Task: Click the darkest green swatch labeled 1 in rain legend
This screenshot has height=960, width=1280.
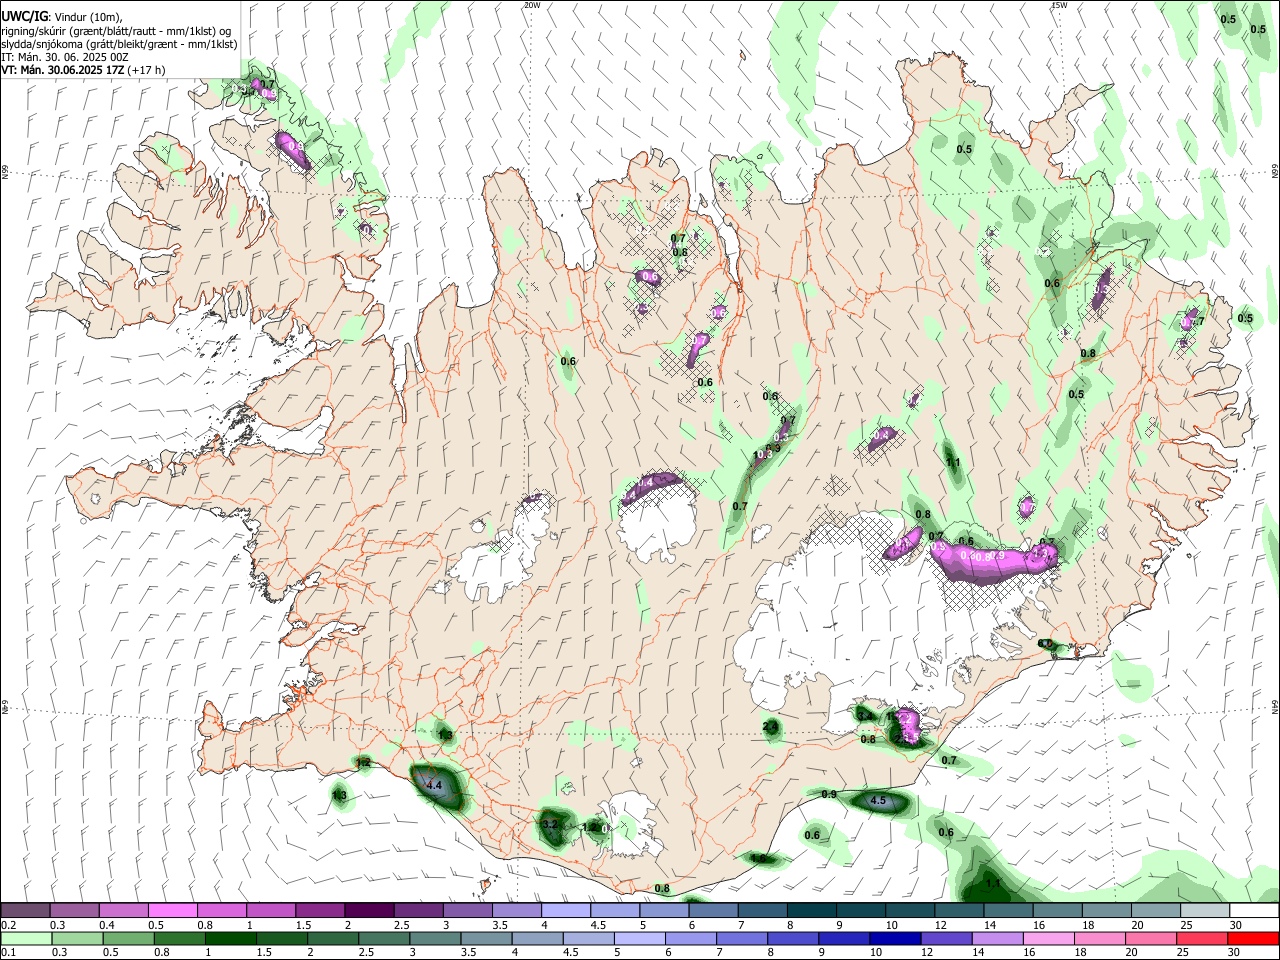Action: coord(231,939)
